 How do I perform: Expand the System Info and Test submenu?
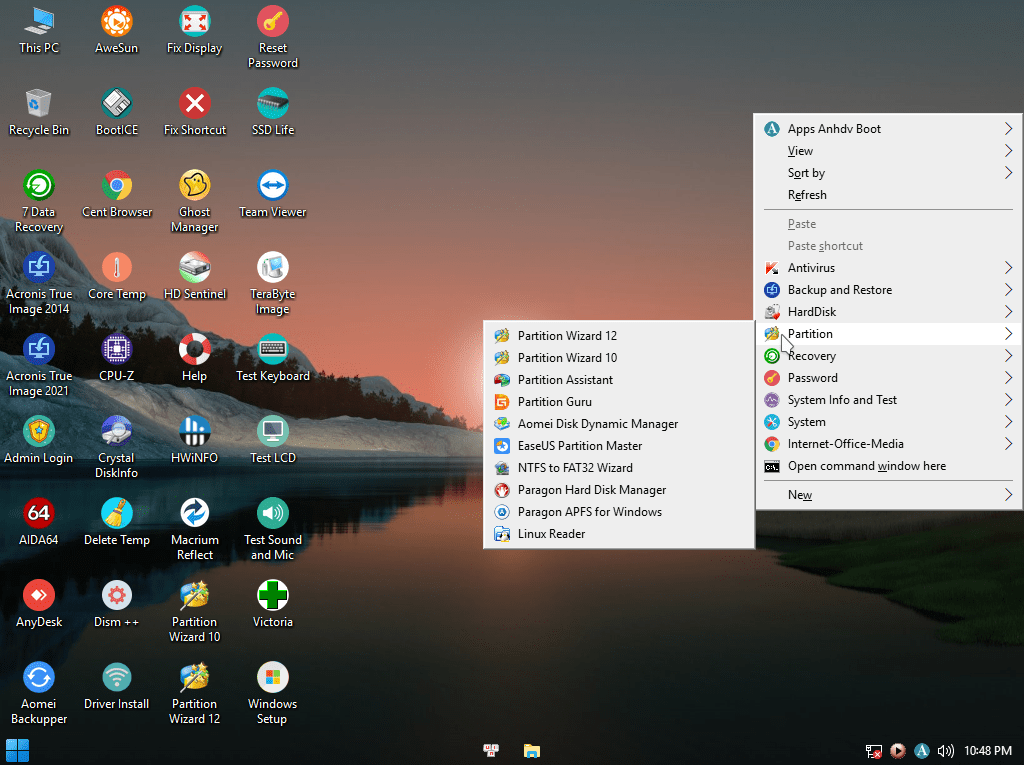coord(888,400)
